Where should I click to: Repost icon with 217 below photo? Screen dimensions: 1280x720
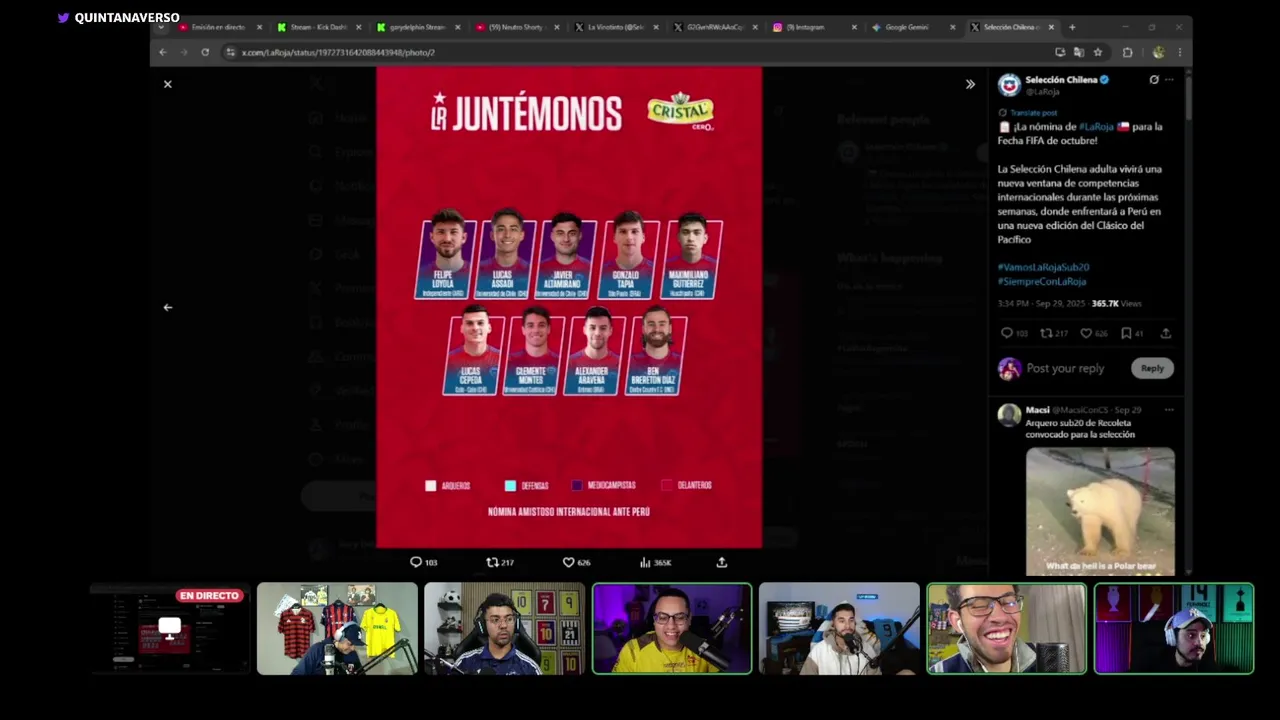(x=492, y=562)
